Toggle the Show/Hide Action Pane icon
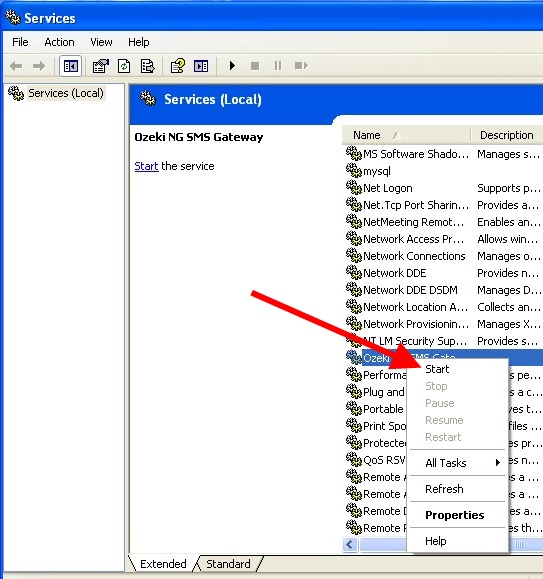 (201, 66)
